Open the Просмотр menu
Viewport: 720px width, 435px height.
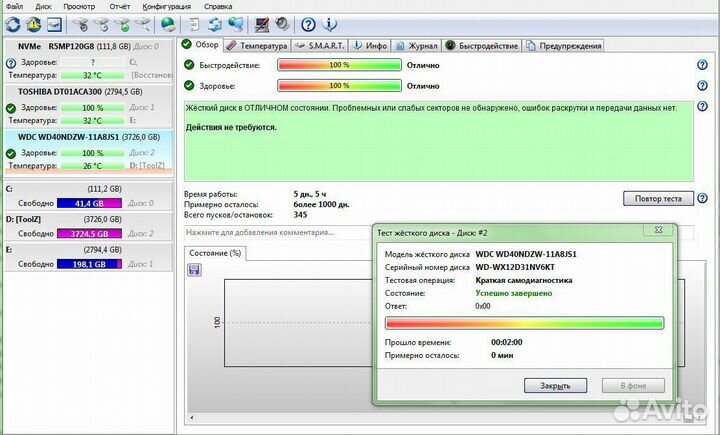tap(79, 6)
